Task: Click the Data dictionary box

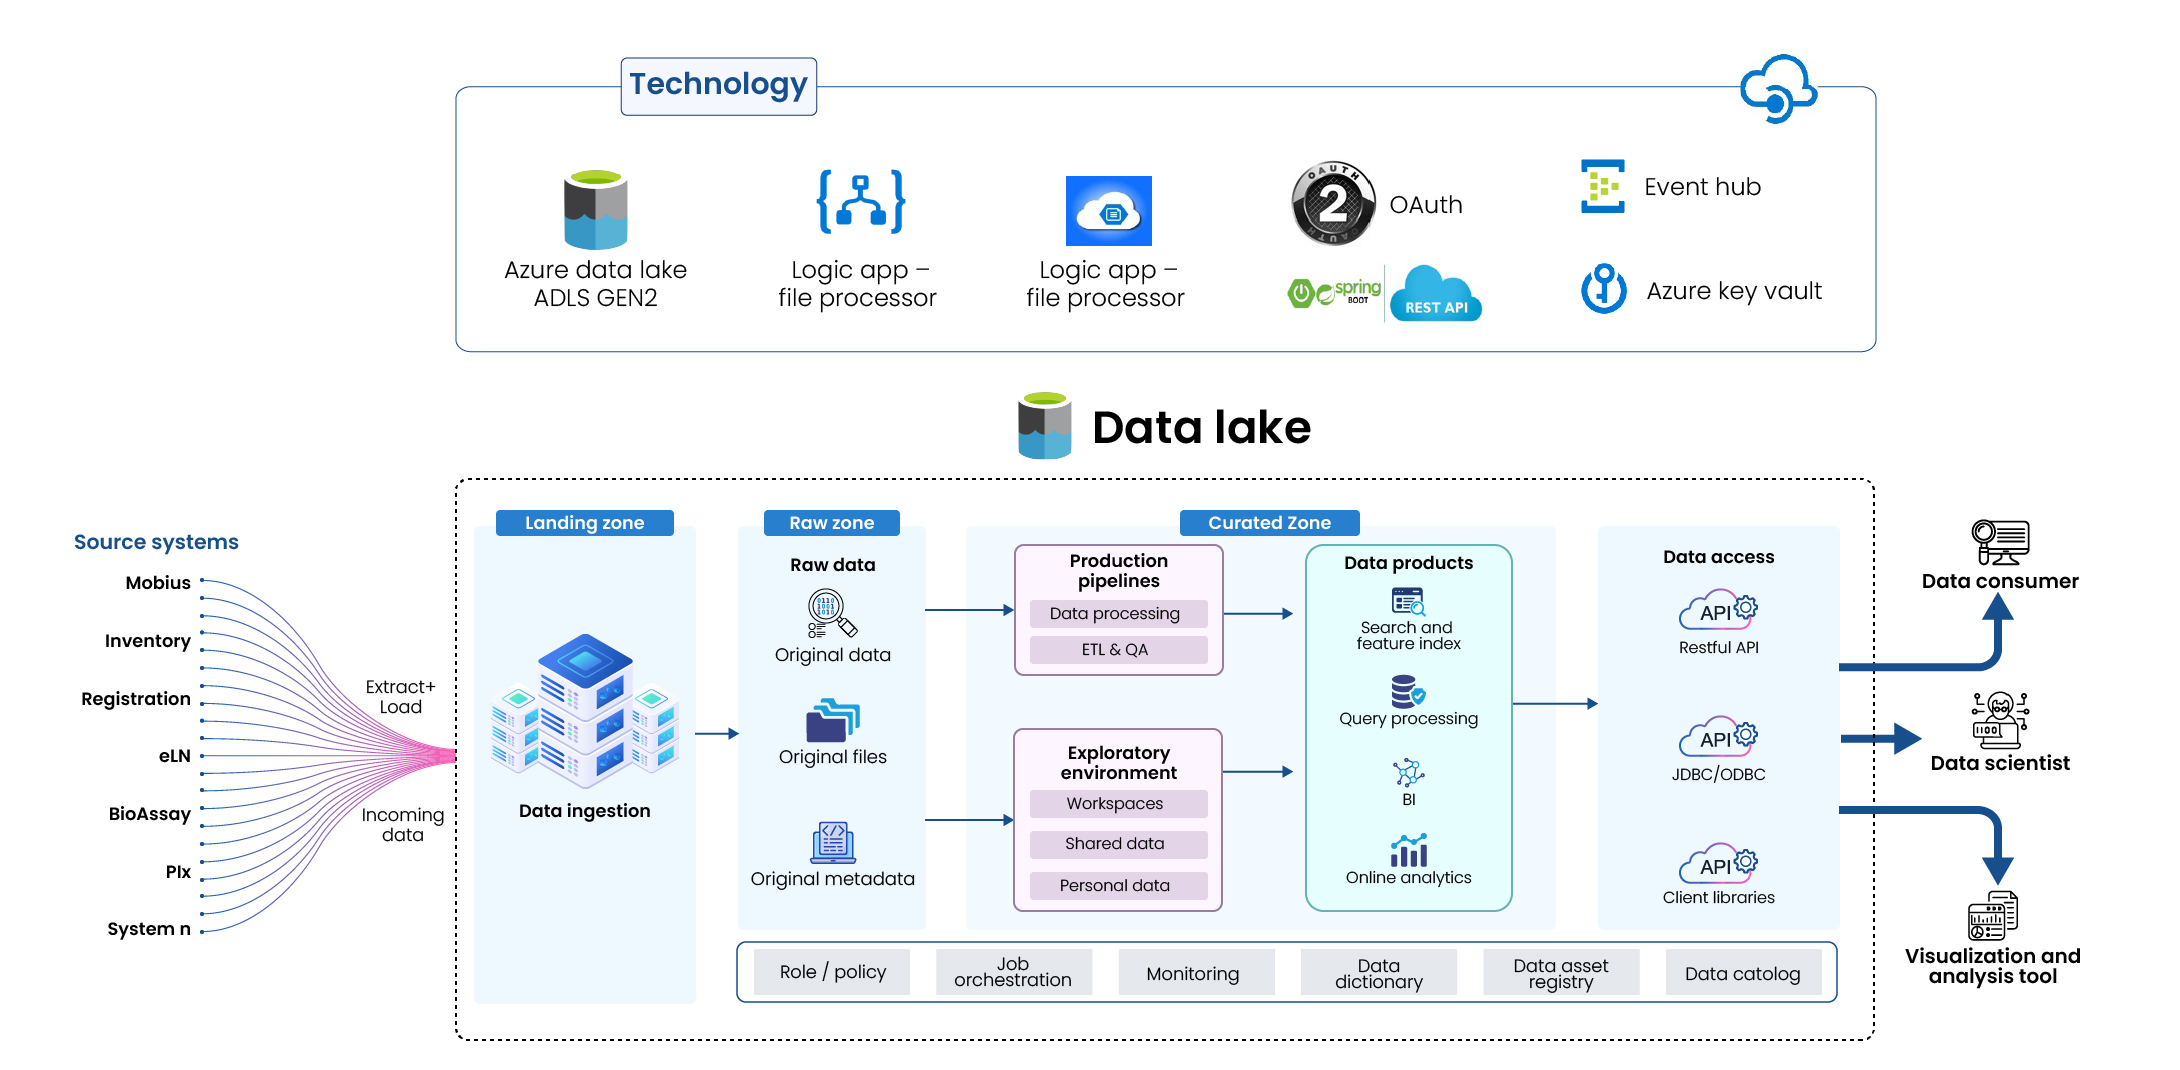Action: coord(1379,972)
